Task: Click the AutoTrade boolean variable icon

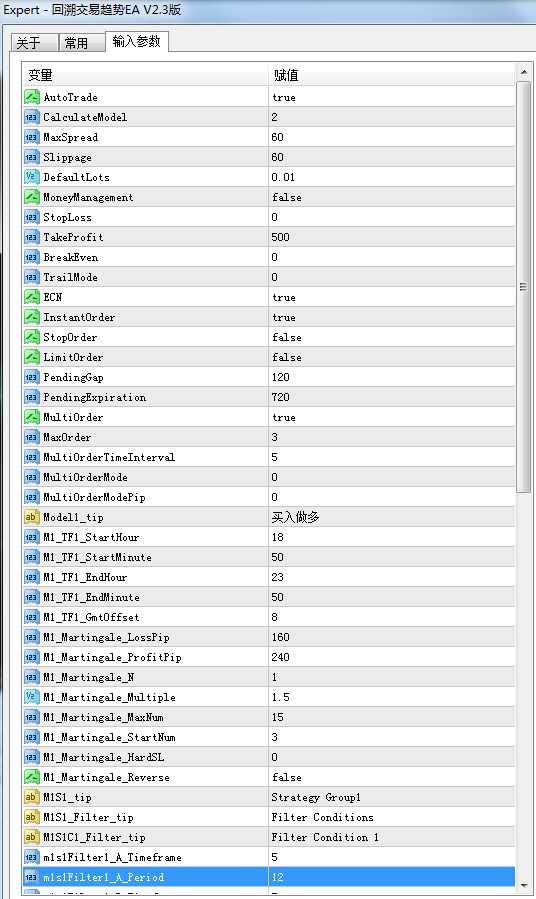Action: [x=31, y=97]
